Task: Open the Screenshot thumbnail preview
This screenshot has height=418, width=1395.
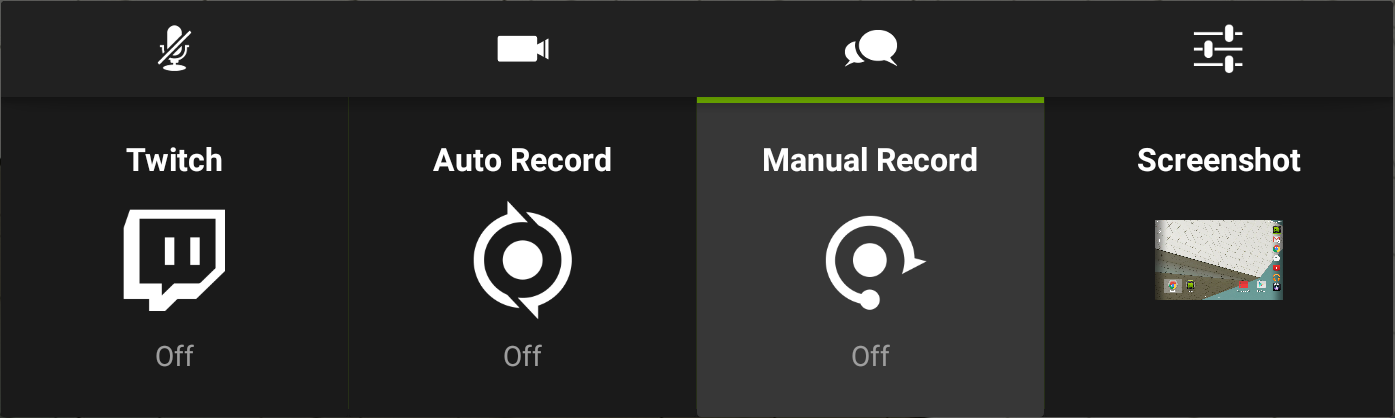Action: (x=1219, y=260)
